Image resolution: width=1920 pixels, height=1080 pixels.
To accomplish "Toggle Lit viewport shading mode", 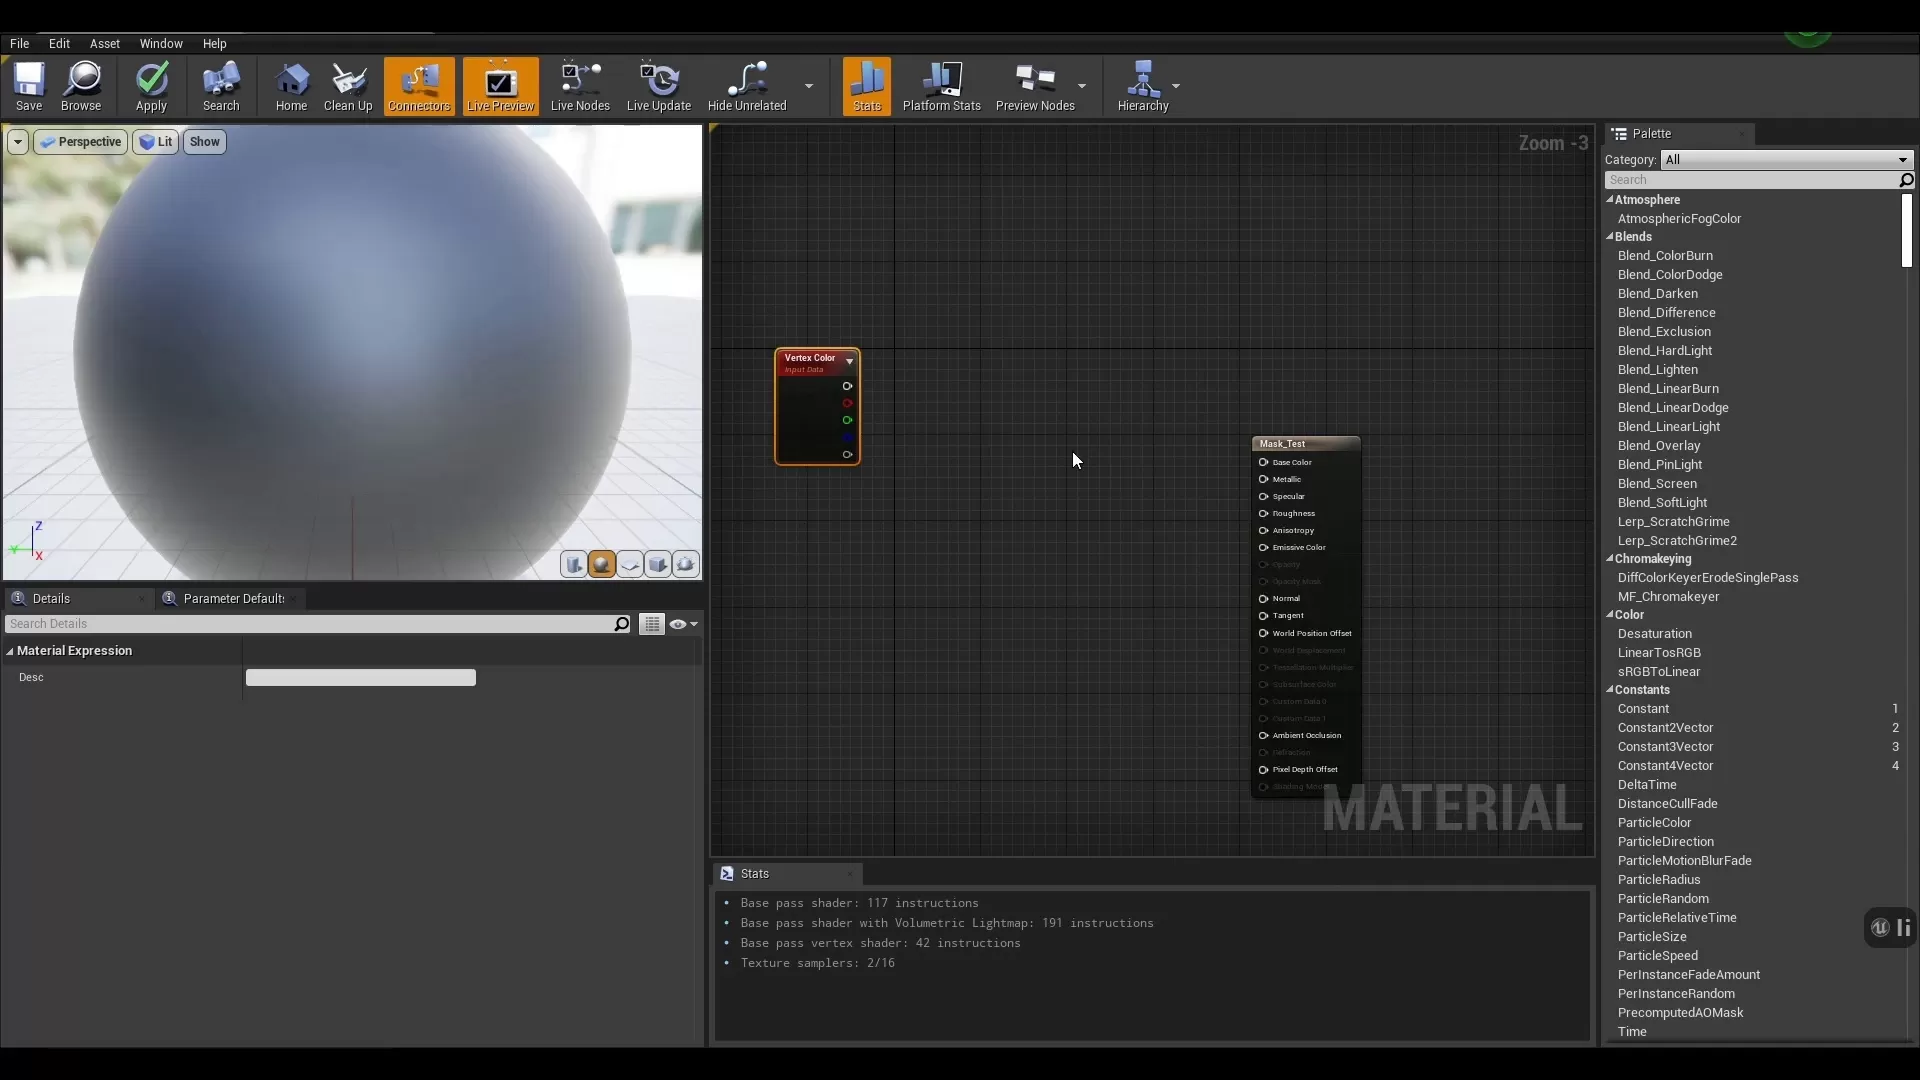I will 156,142.
